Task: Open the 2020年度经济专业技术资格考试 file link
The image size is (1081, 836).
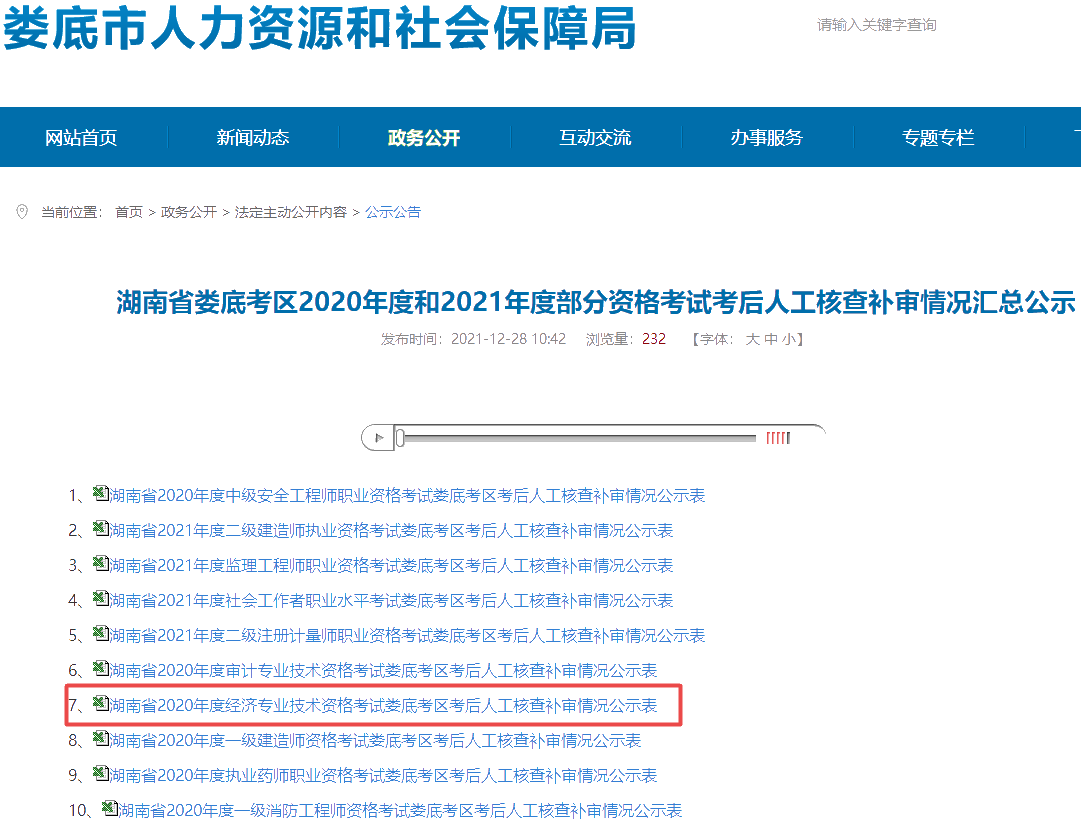Action: point(383,706)
